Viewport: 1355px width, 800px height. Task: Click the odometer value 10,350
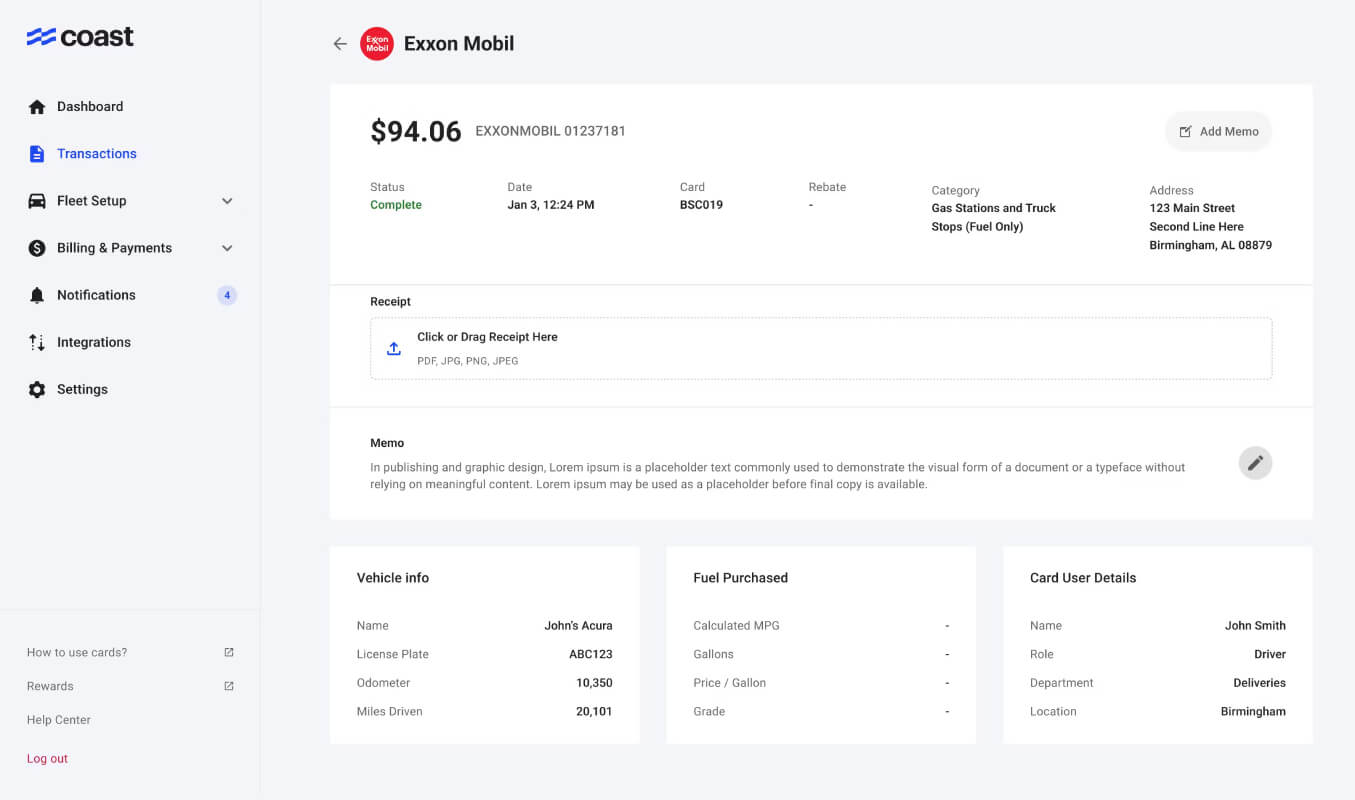point(594,683)
